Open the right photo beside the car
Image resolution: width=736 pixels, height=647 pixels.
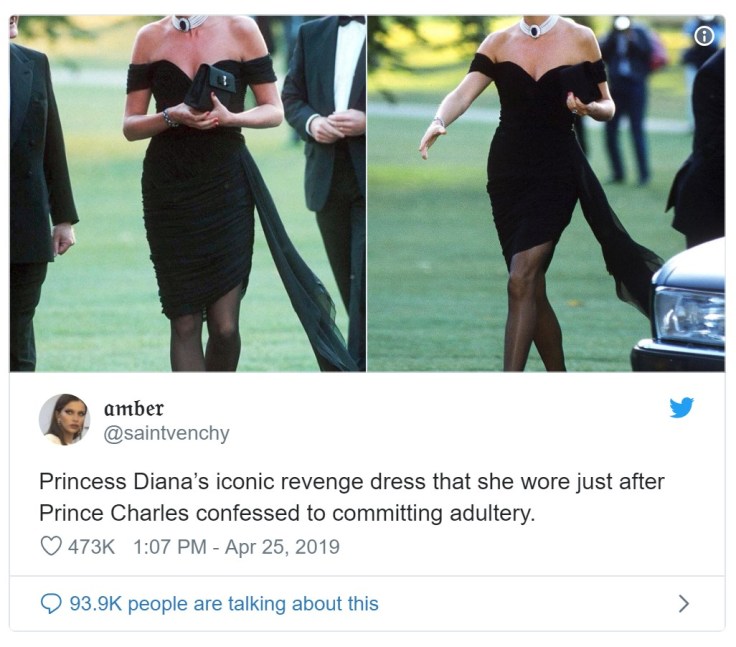(x=546, y=193)
